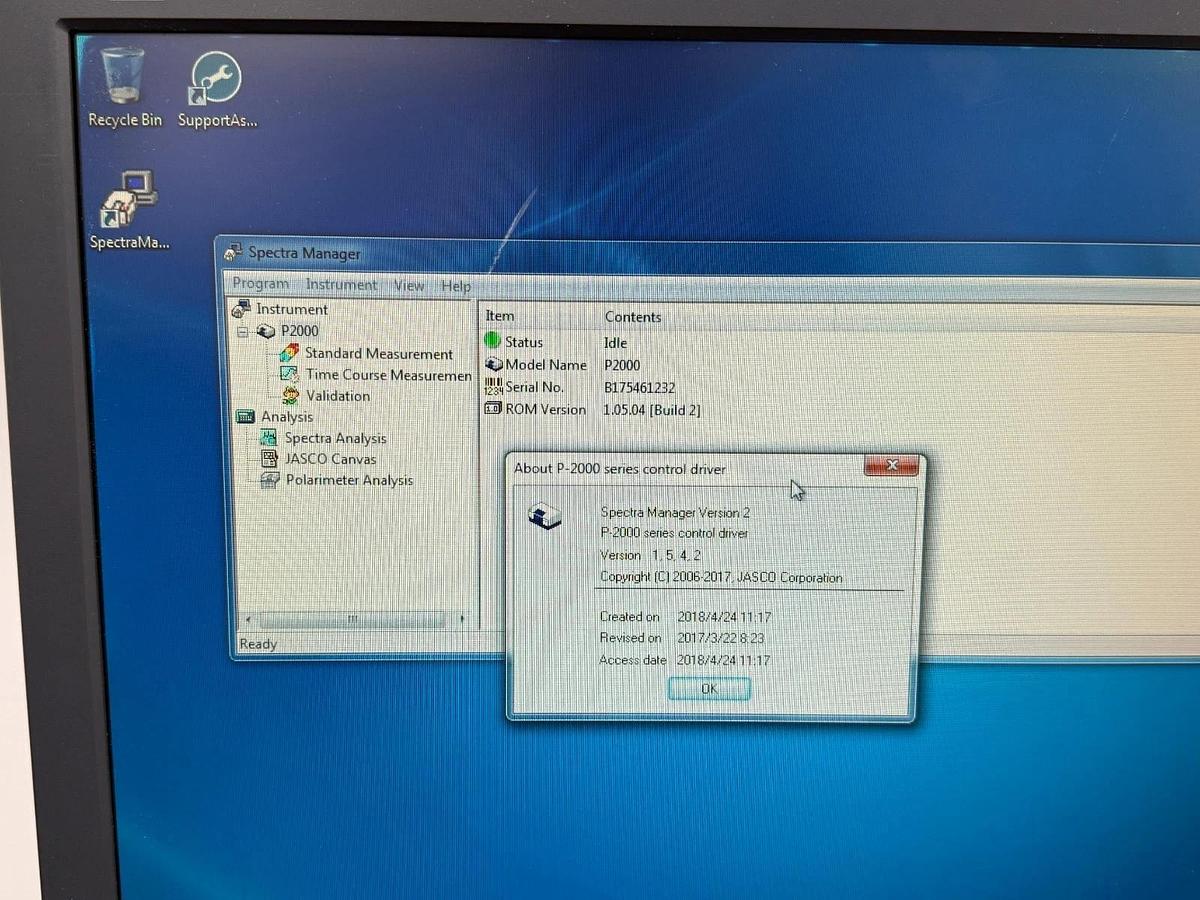Screen dimensions: 1200x900
Task: Click the Version 1, 5, 4, 2 text
Action: pos(650,555)
